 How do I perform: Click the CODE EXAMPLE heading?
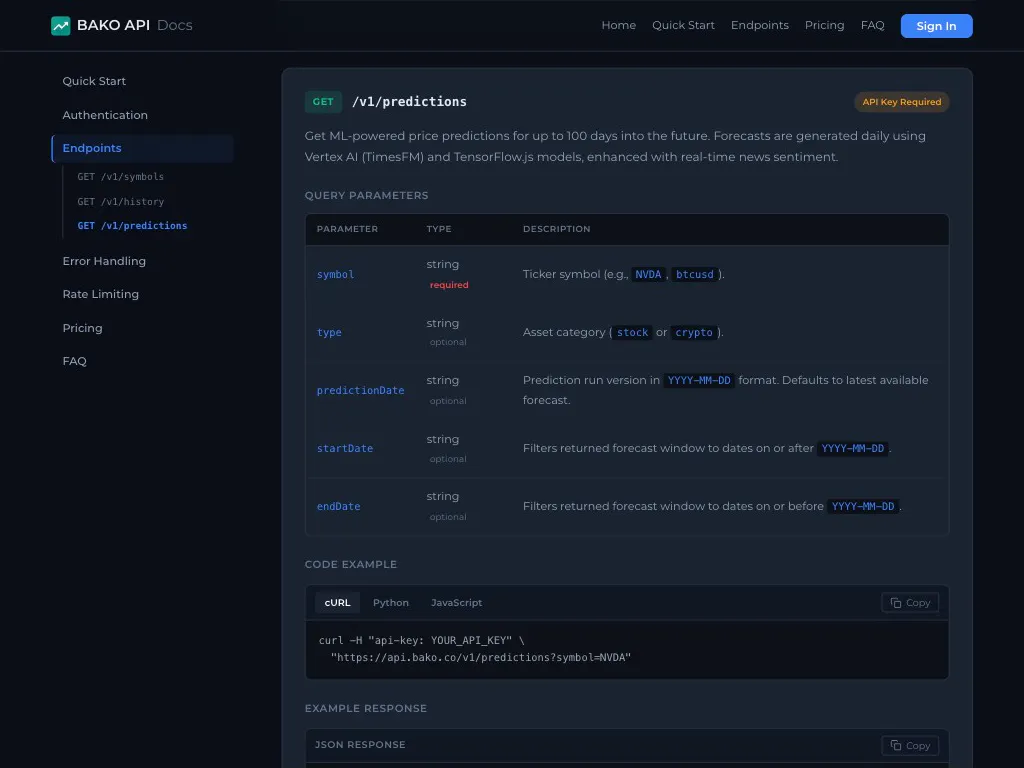point(351,564)
